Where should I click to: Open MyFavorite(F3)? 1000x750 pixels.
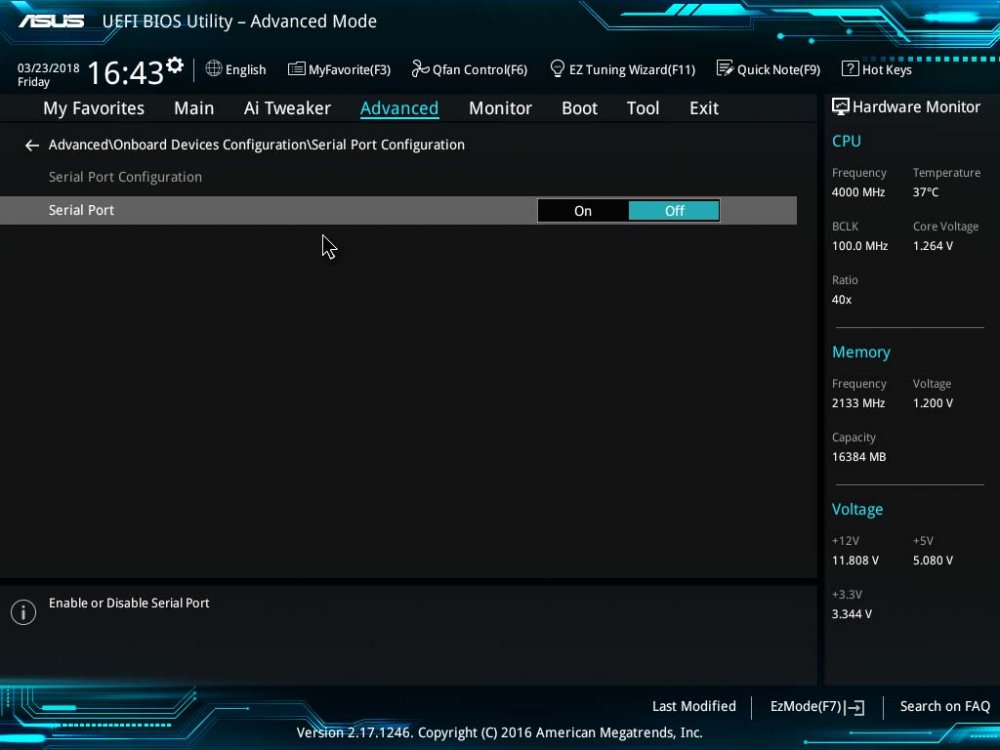click(349, 70)
